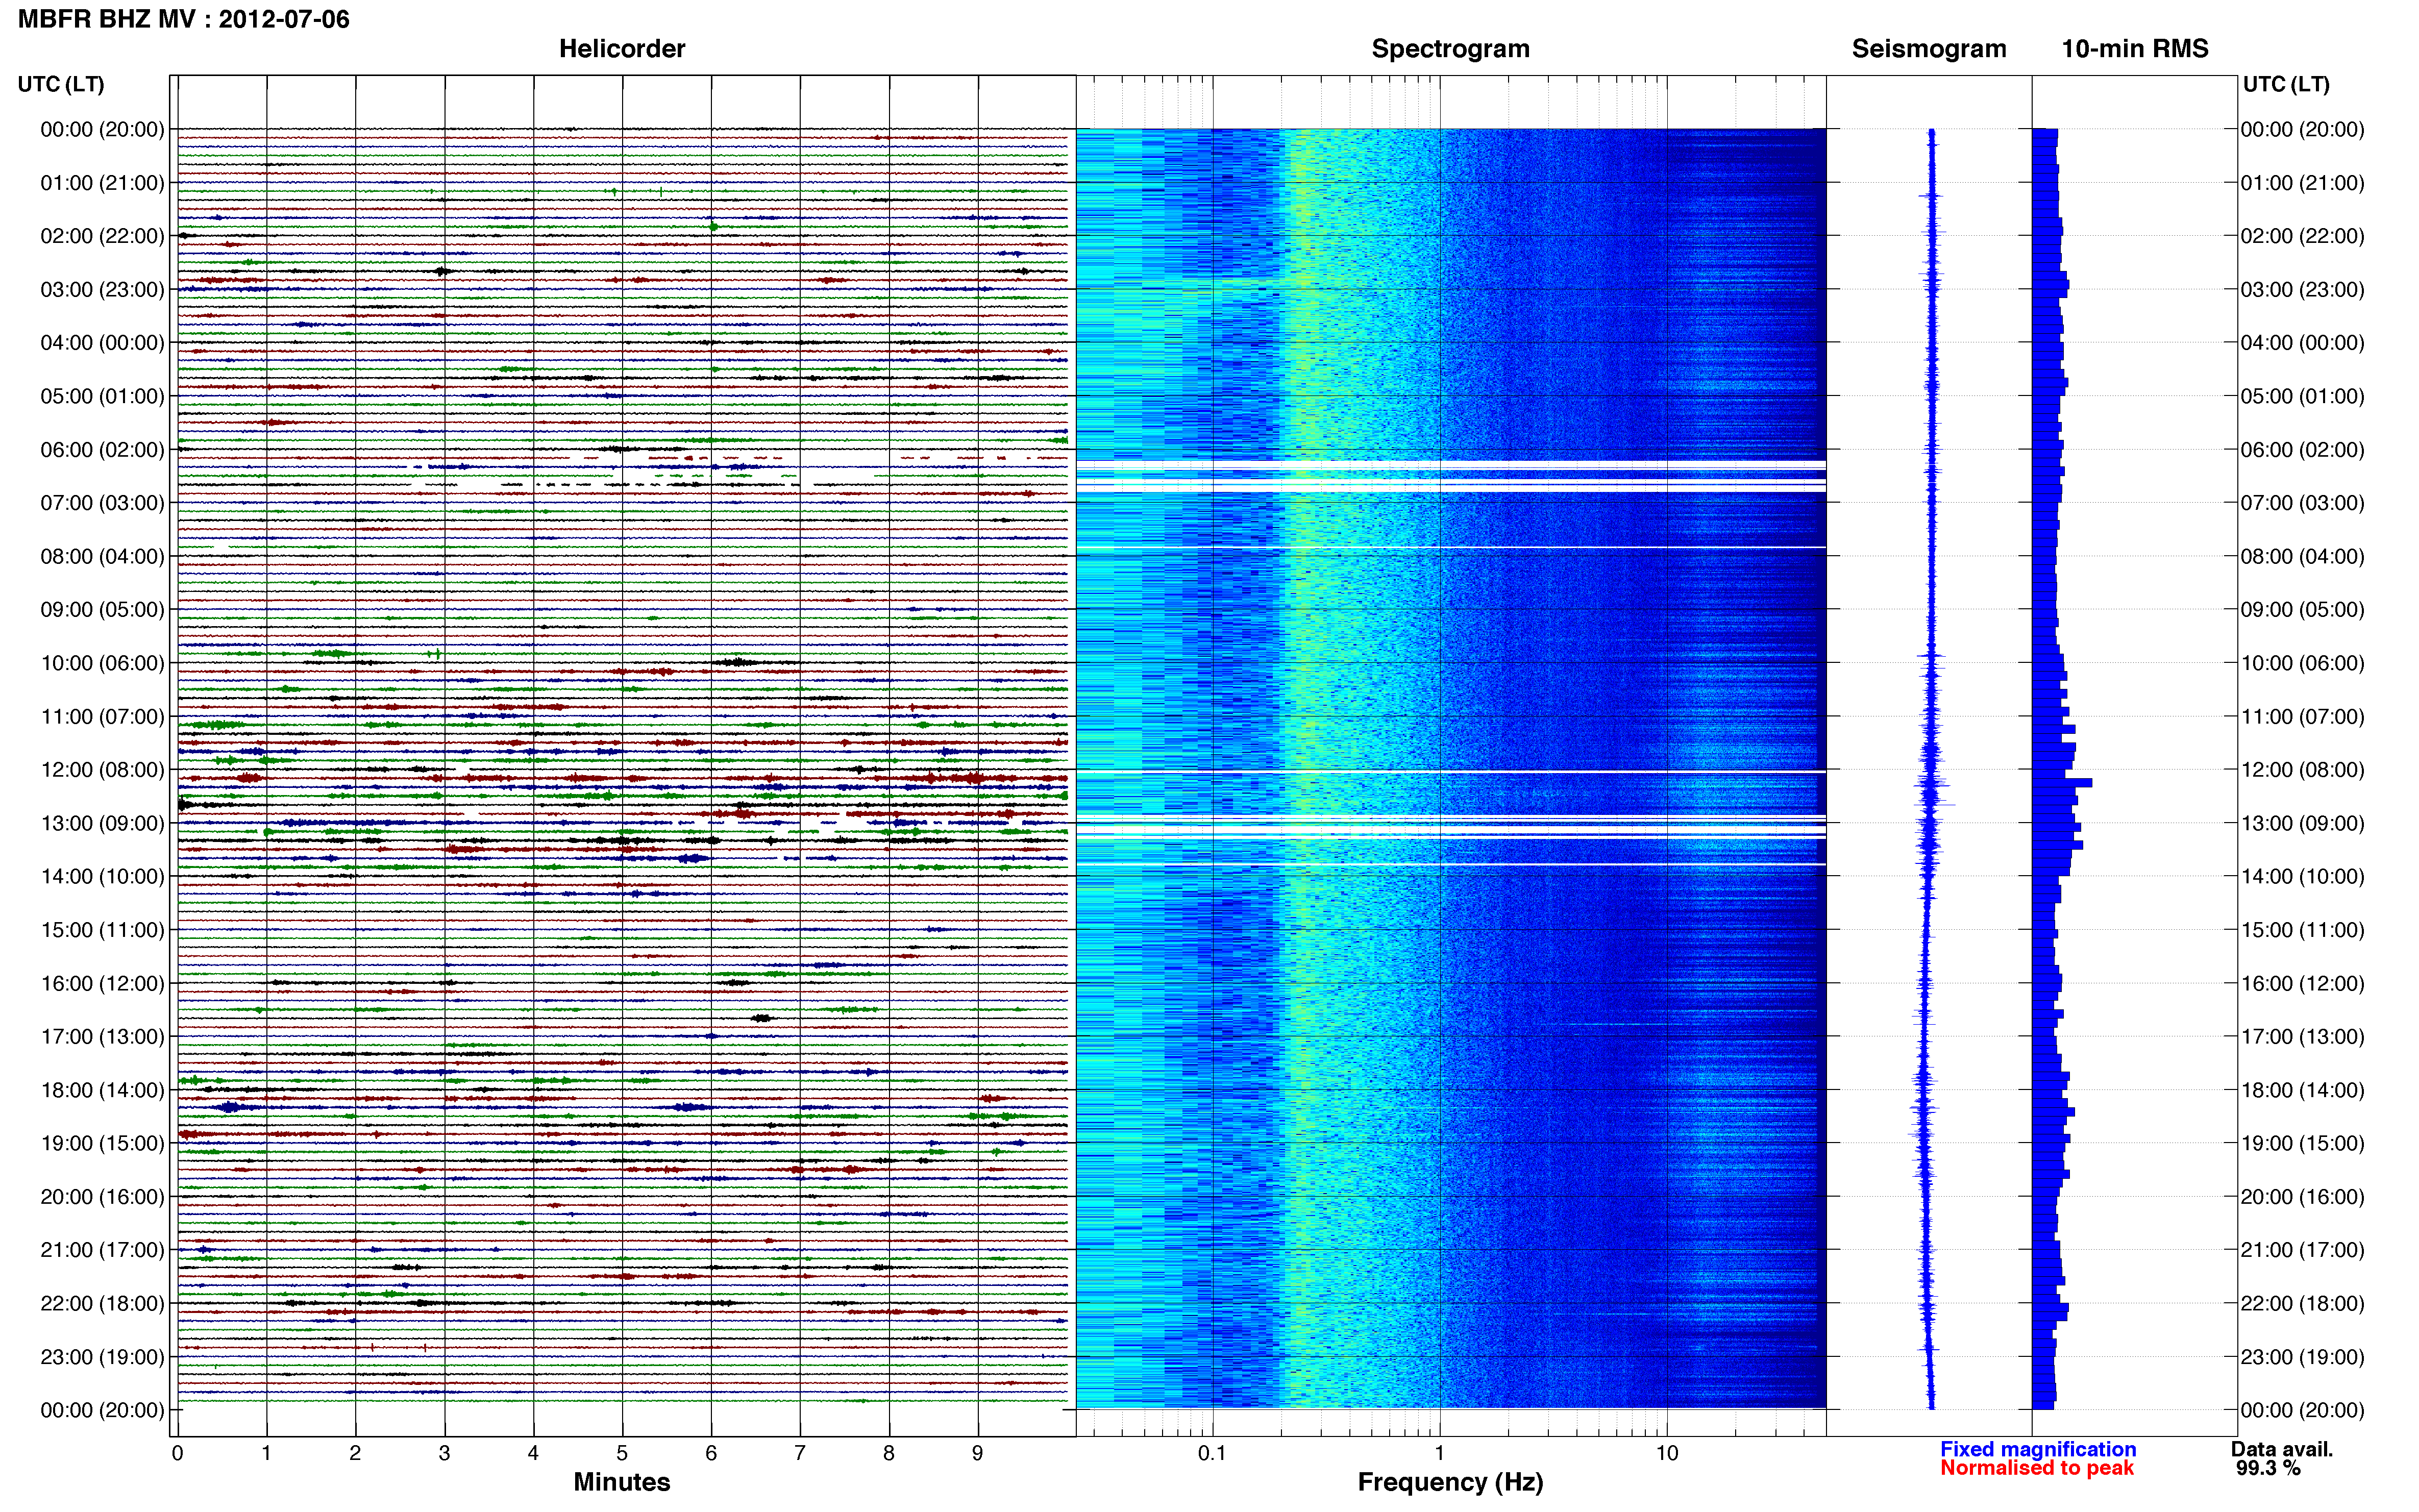Screen dimensions: 2419x1512
Task: Click left-axis time label '10:00 (06:00)'
Action: 102,663
